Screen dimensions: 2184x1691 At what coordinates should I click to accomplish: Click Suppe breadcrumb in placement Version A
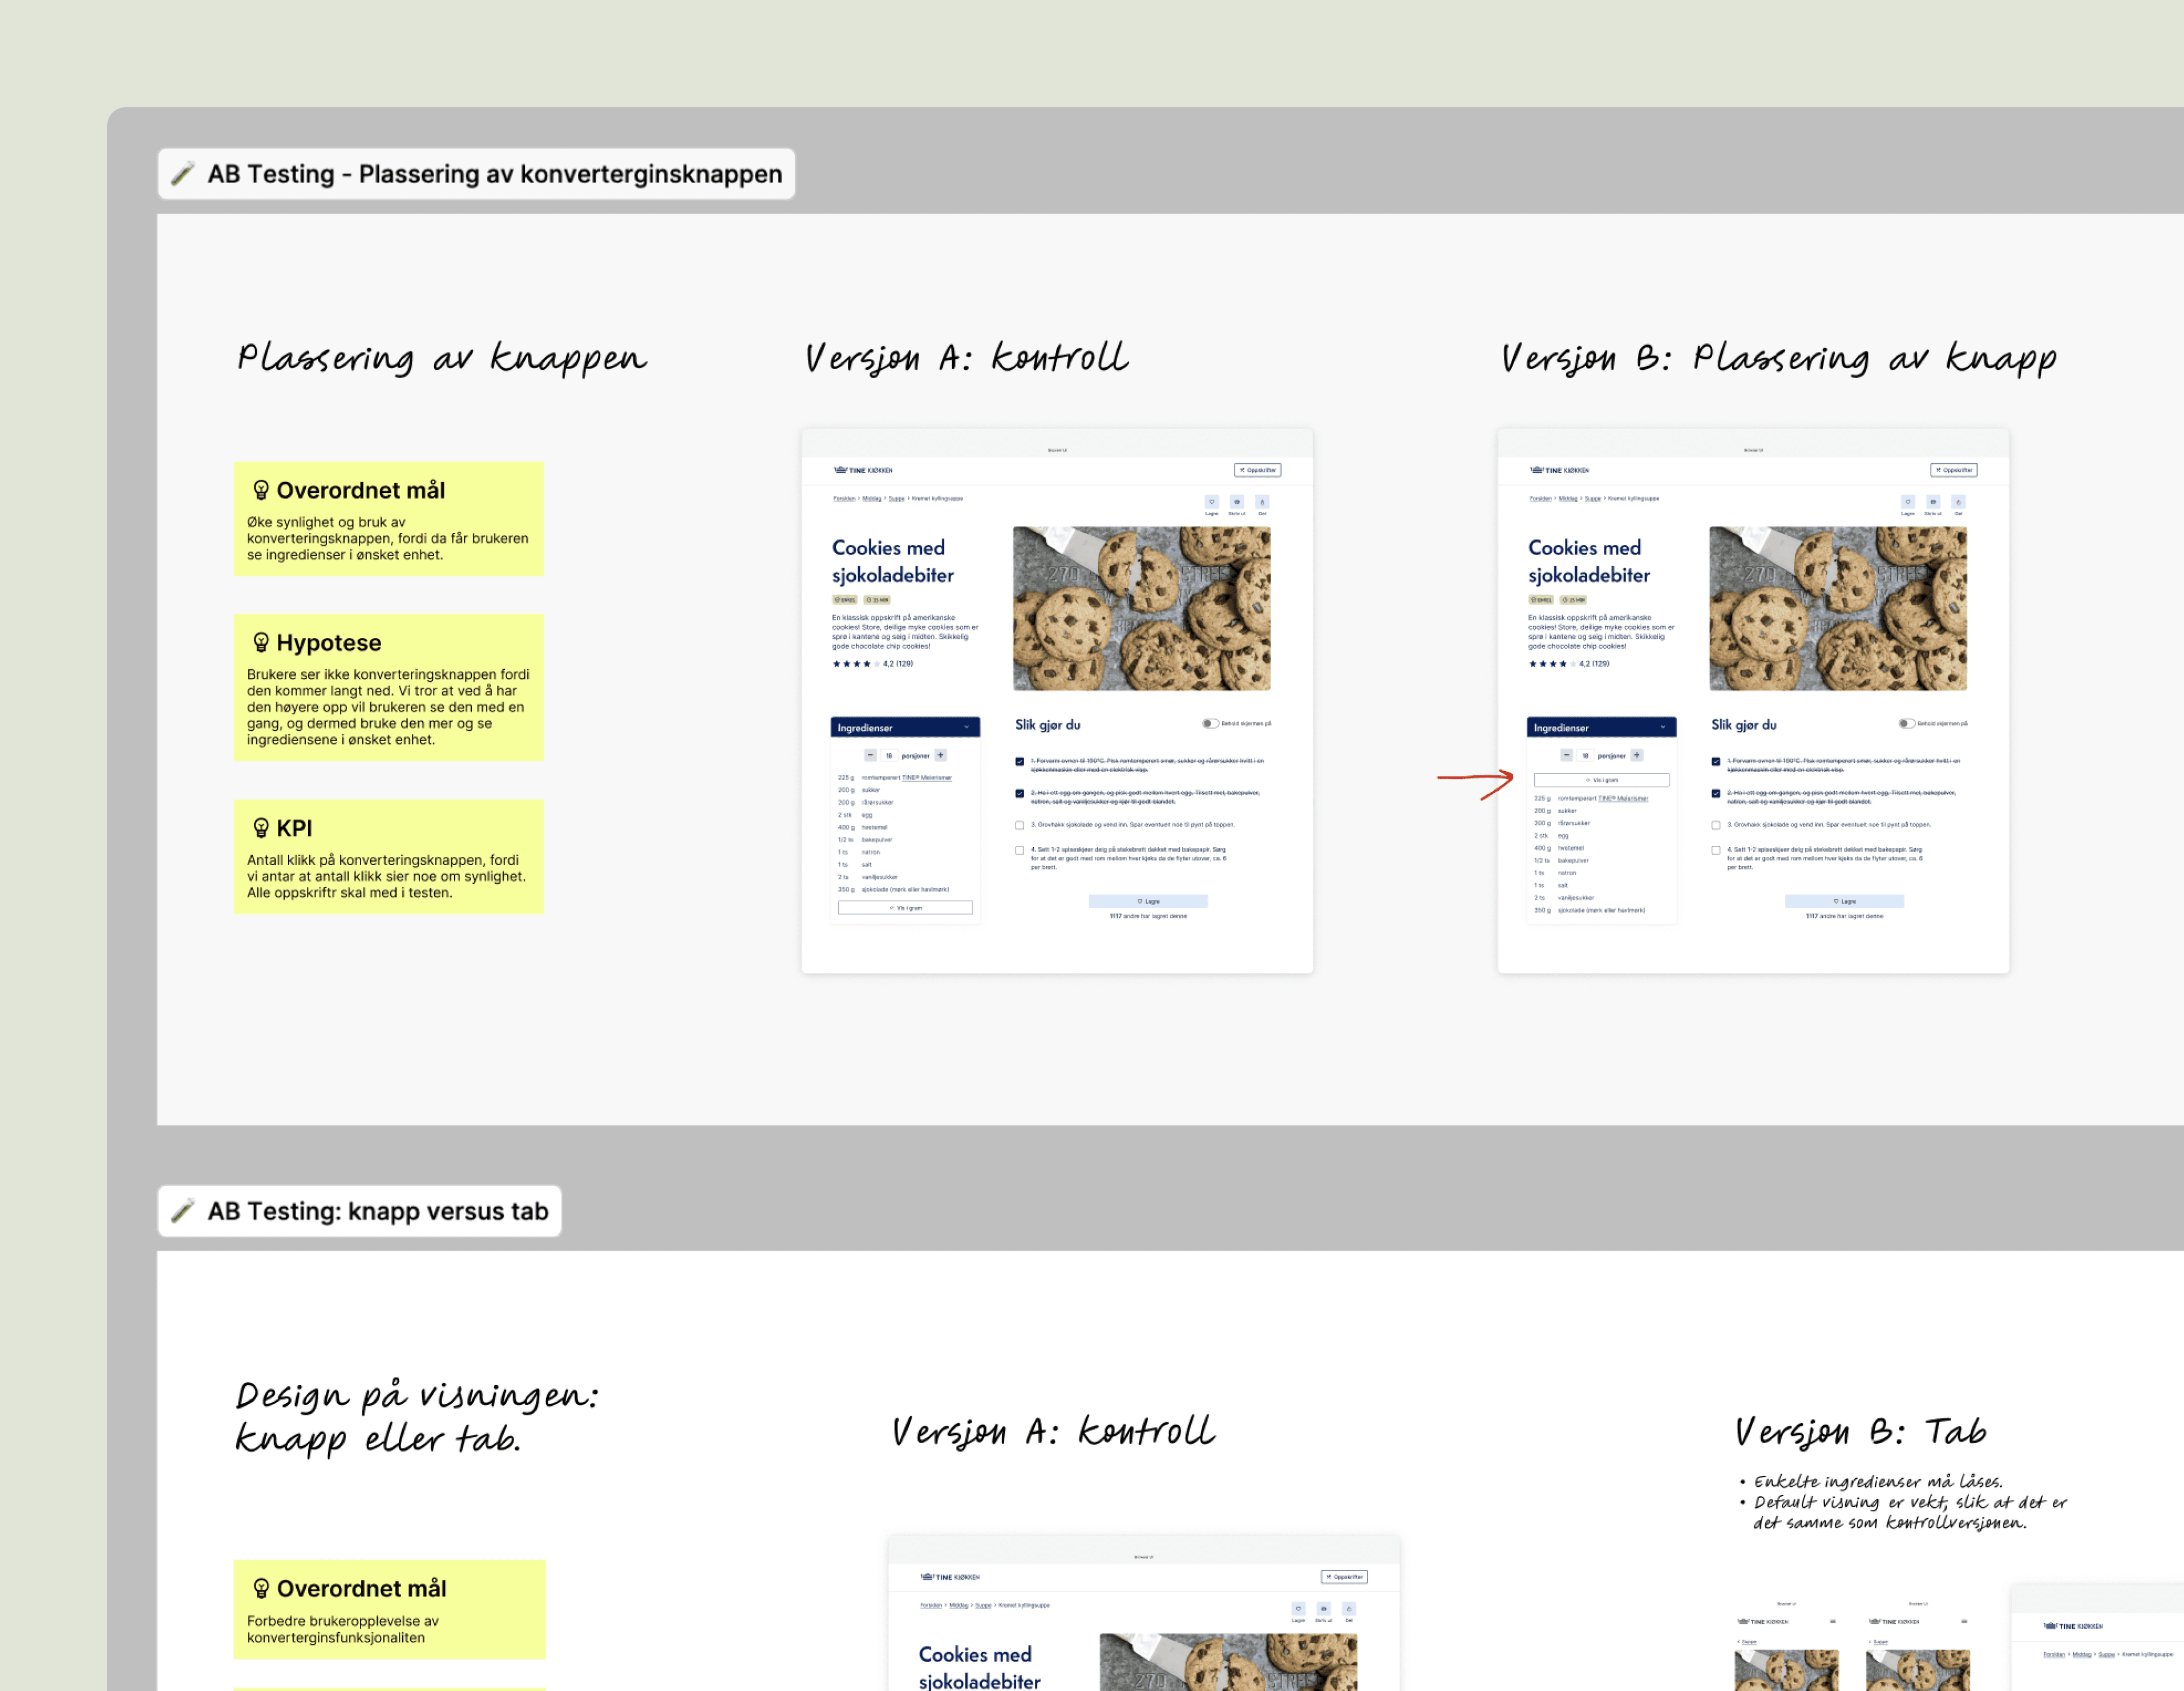[x=896, y=498]
